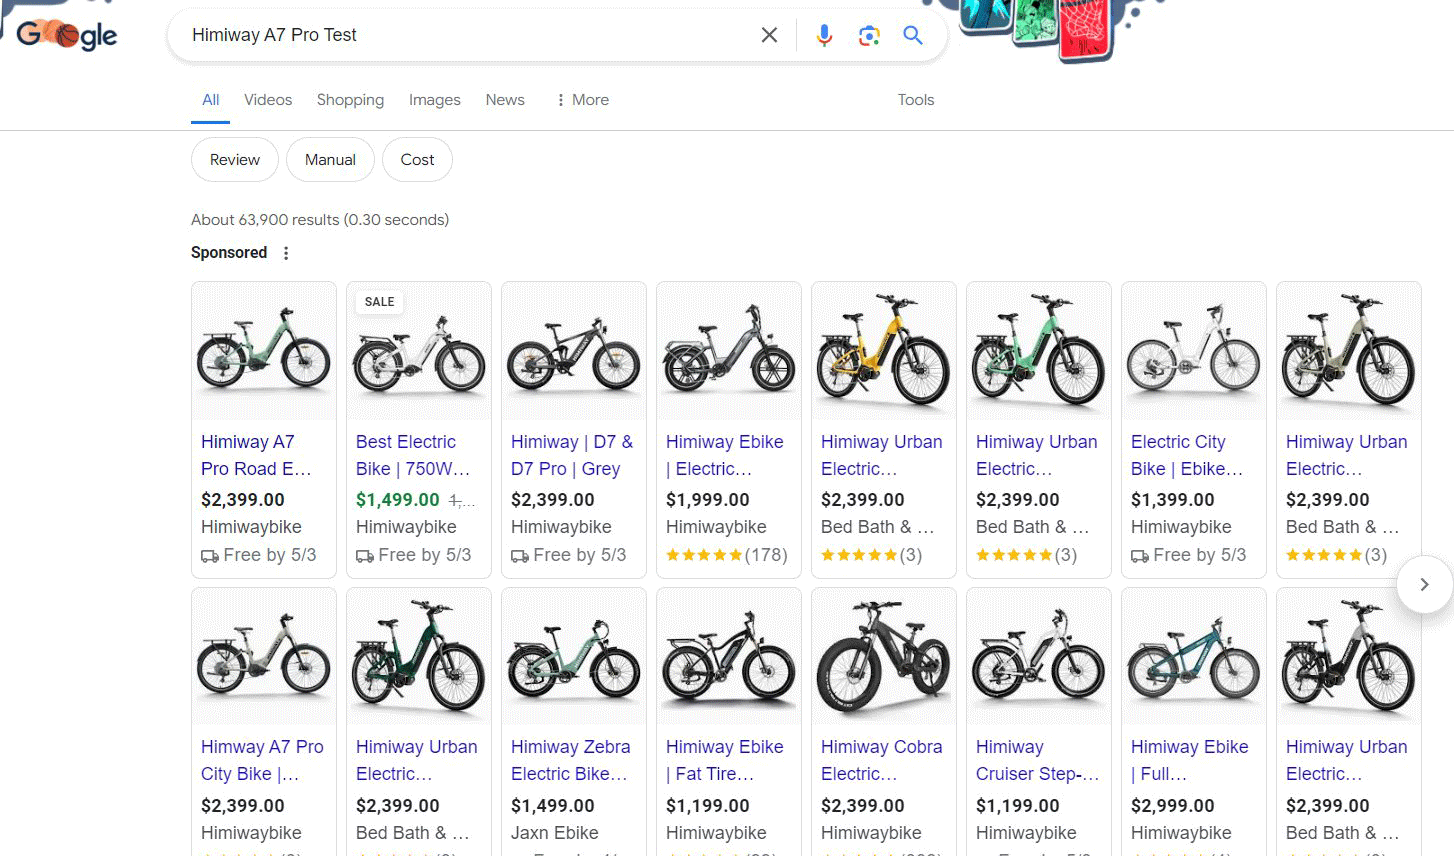
Task: Click SALE badge on Best Electric Bike
Action: pos(379,302)
